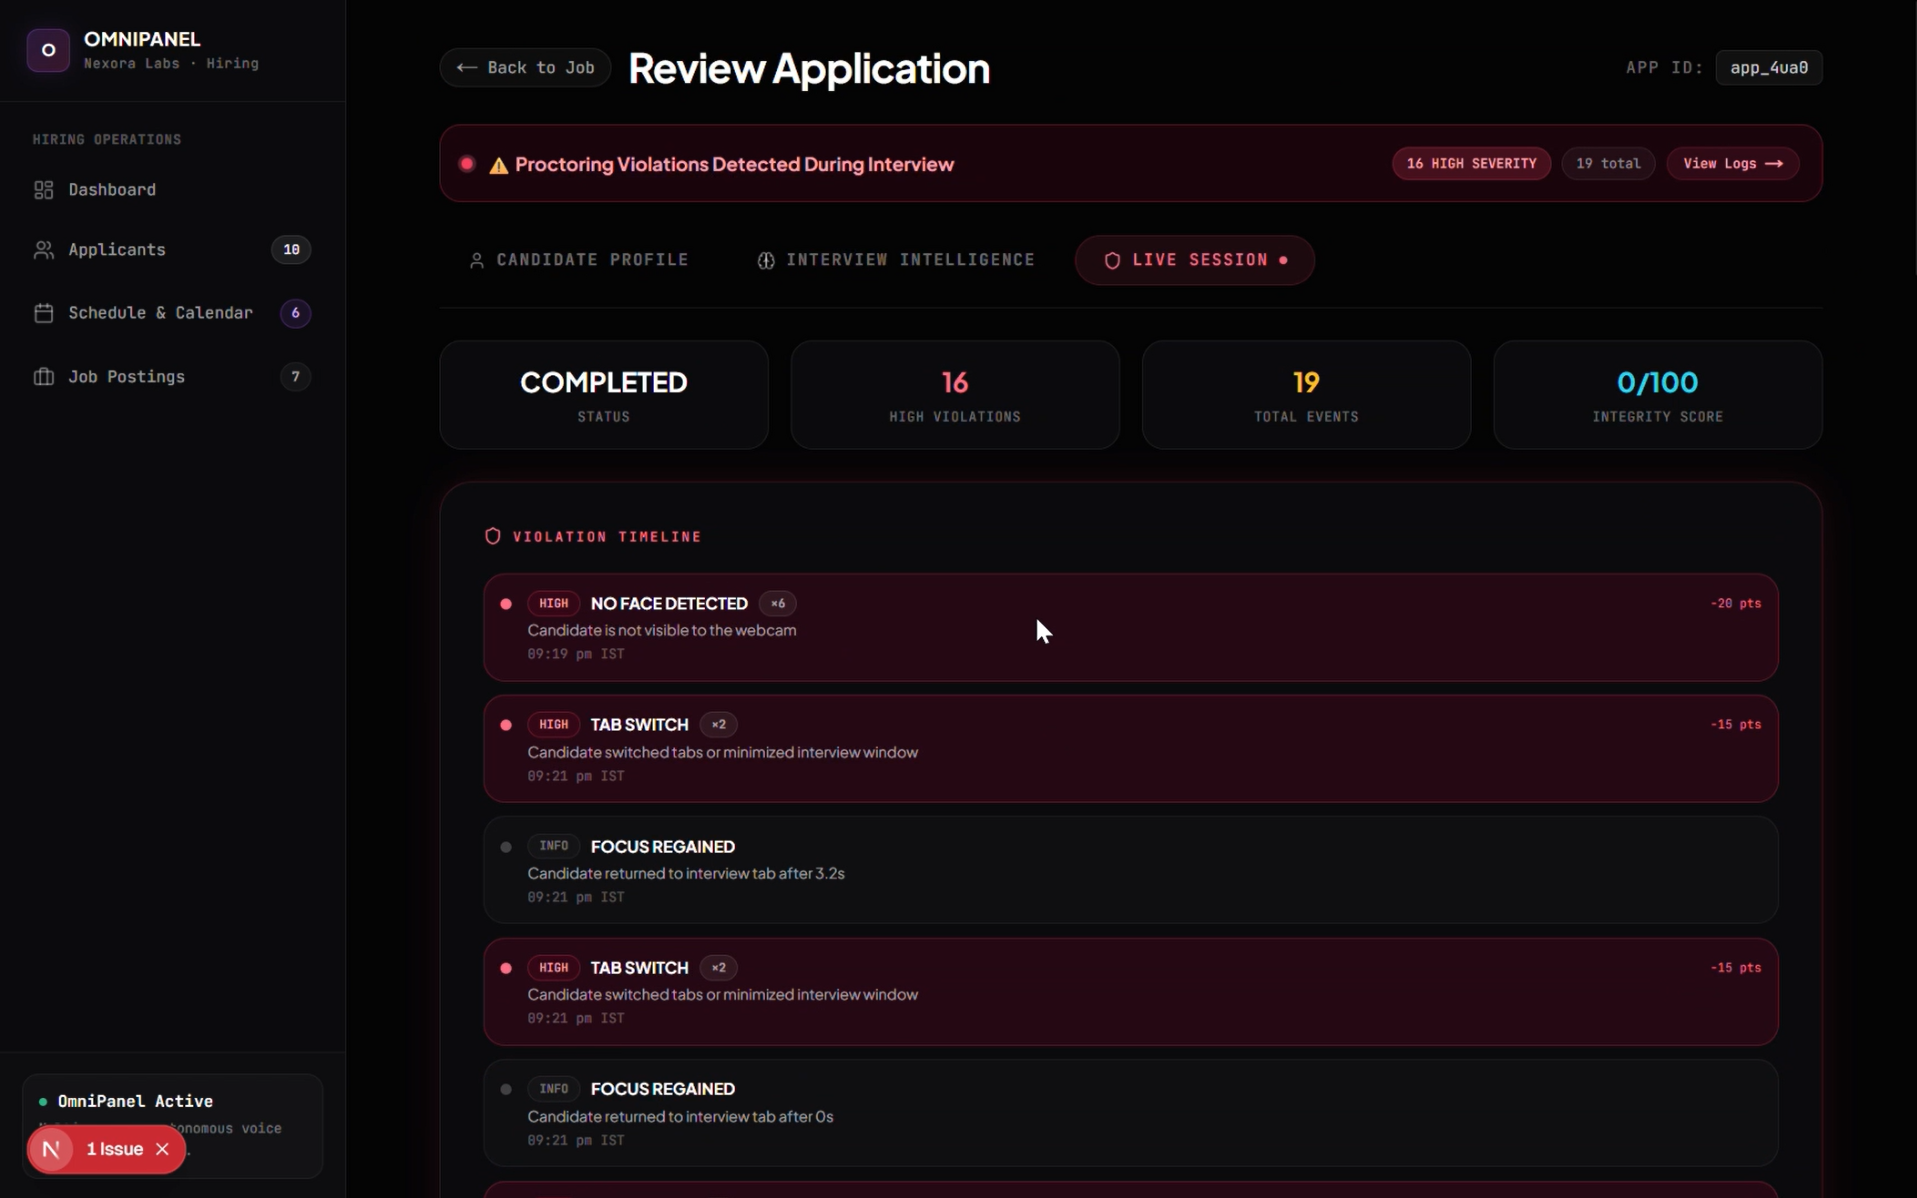The image size is (1917, 1198).
Task: Click the OmniPanel Active status text
Action: pyautogui.click(x=135, y=1102)
